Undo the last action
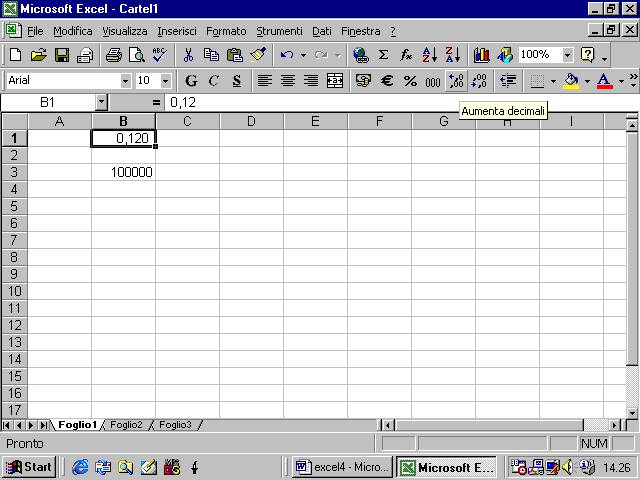This screenshot has height=480, width=640. coord(287,55)
